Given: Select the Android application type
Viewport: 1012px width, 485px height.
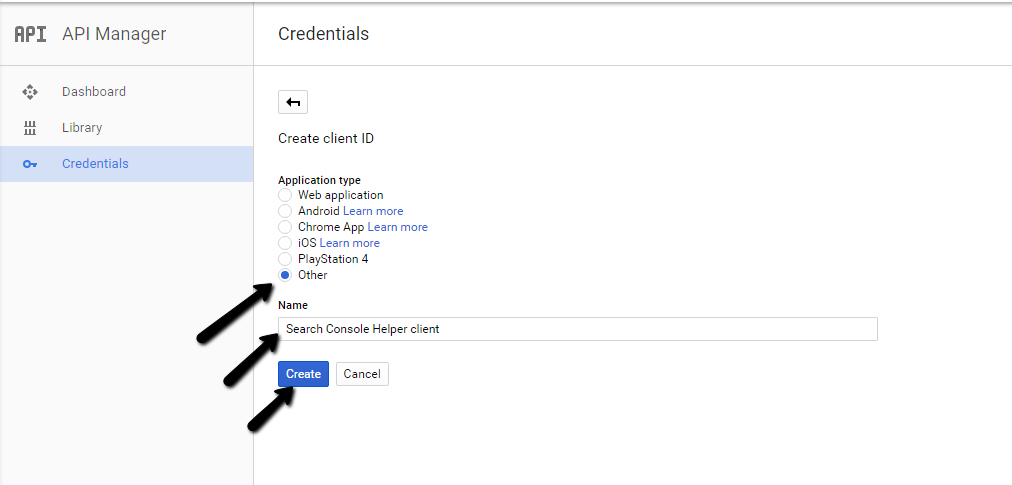Looking at the screenshot, I should pos(285,211).
